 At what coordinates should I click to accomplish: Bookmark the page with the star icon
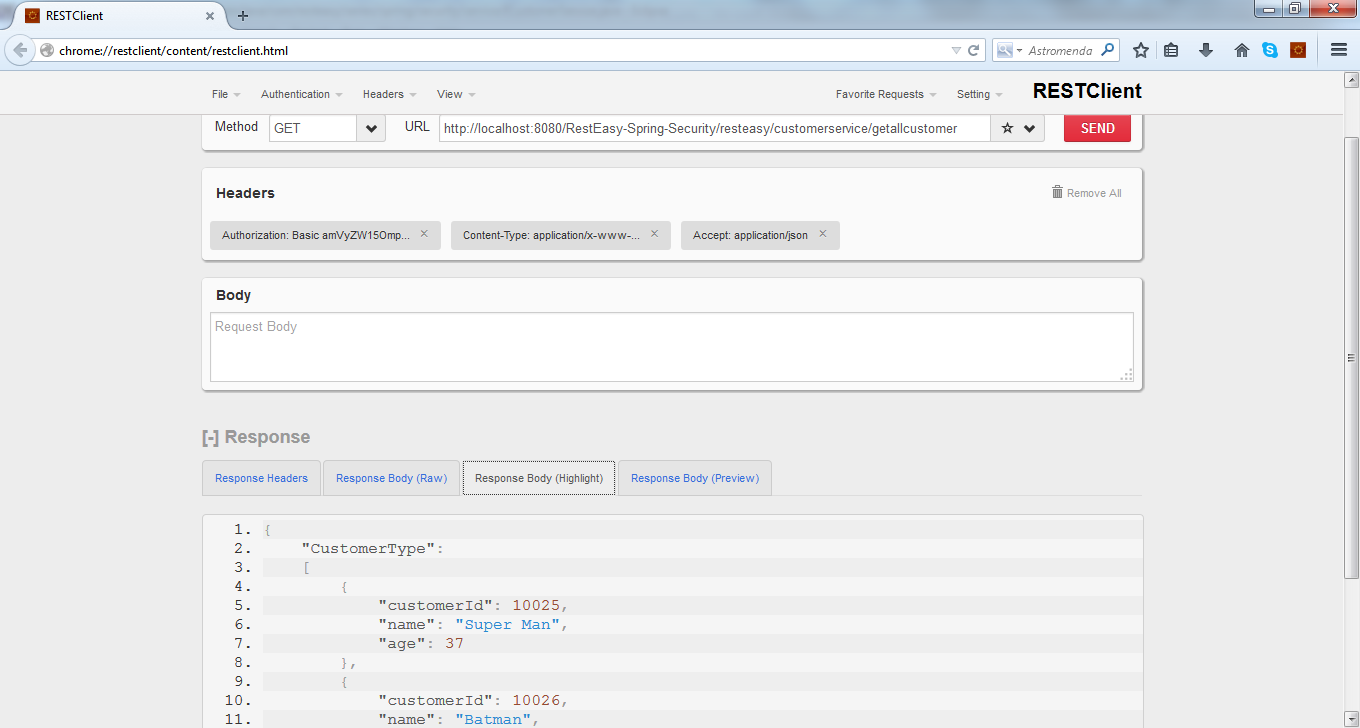coord(1141,49)
